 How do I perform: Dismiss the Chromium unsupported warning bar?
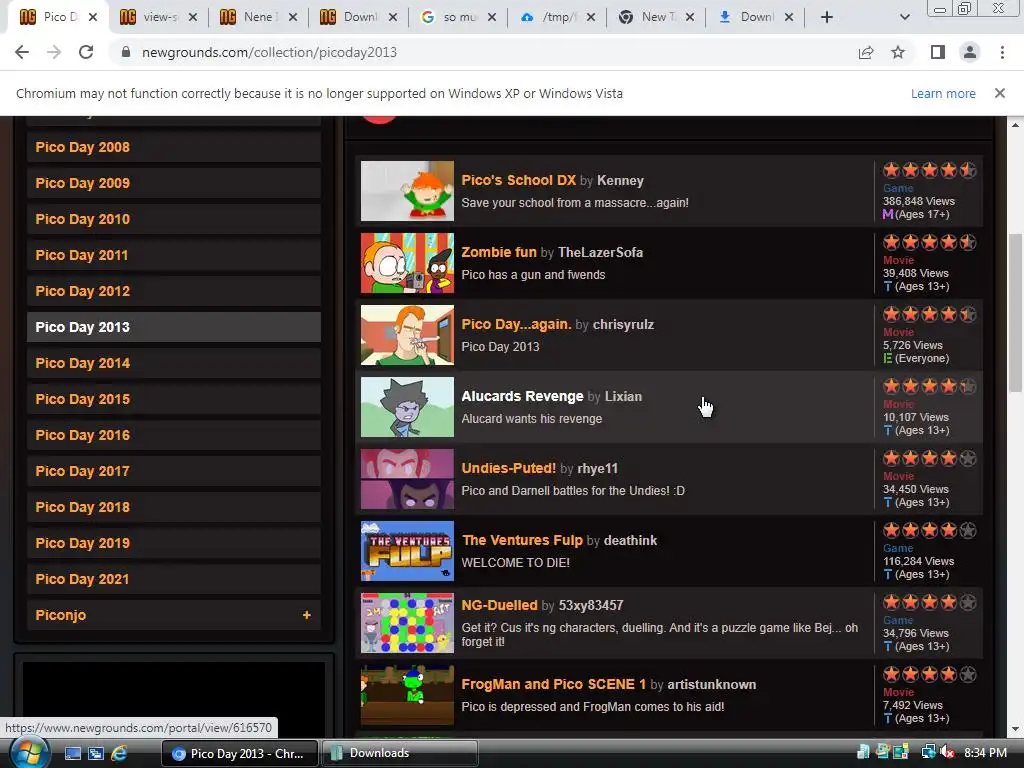[999, 93]
